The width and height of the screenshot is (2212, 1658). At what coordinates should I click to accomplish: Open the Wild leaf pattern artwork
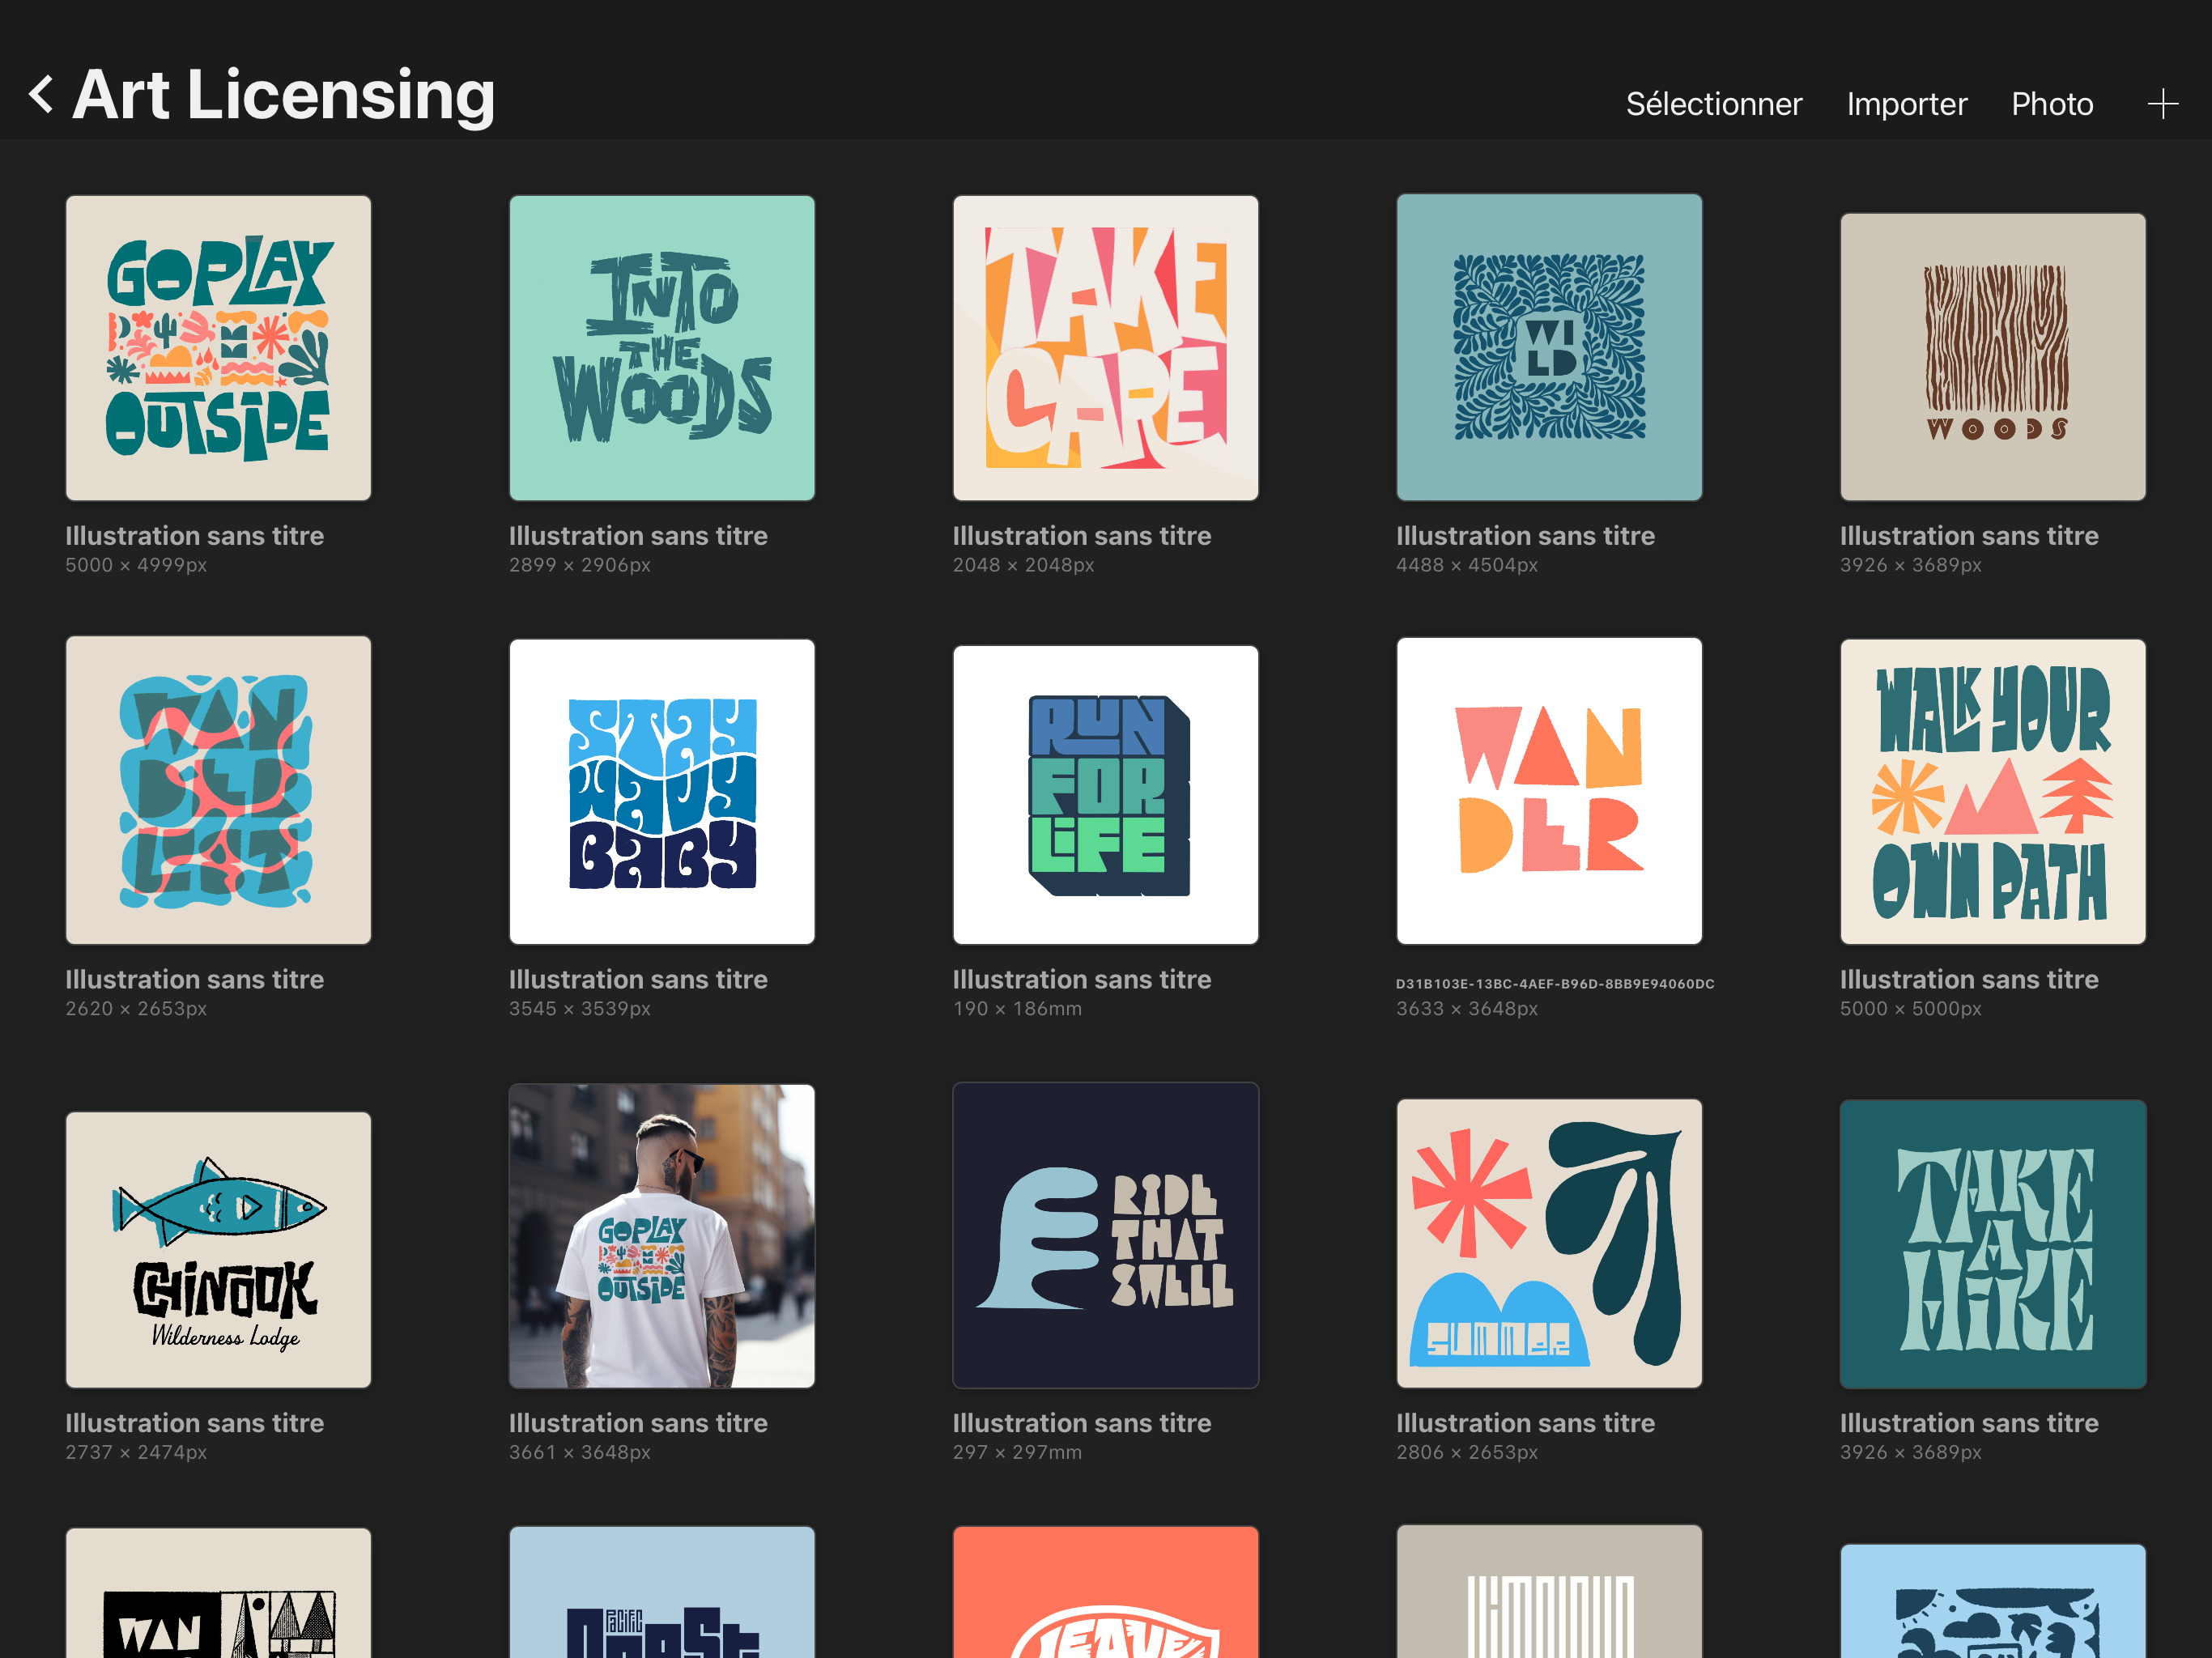click(1549, 348)
